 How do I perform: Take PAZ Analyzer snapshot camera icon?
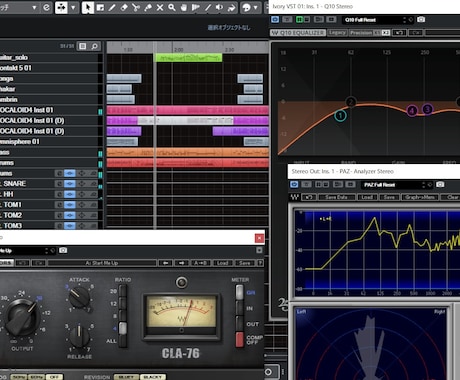(440, 184)
